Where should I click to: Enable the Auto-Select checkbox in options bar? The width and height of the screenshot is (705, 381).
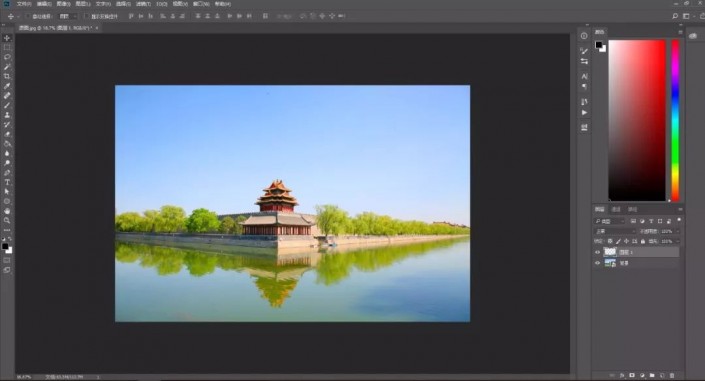click(x=28, y=16)
